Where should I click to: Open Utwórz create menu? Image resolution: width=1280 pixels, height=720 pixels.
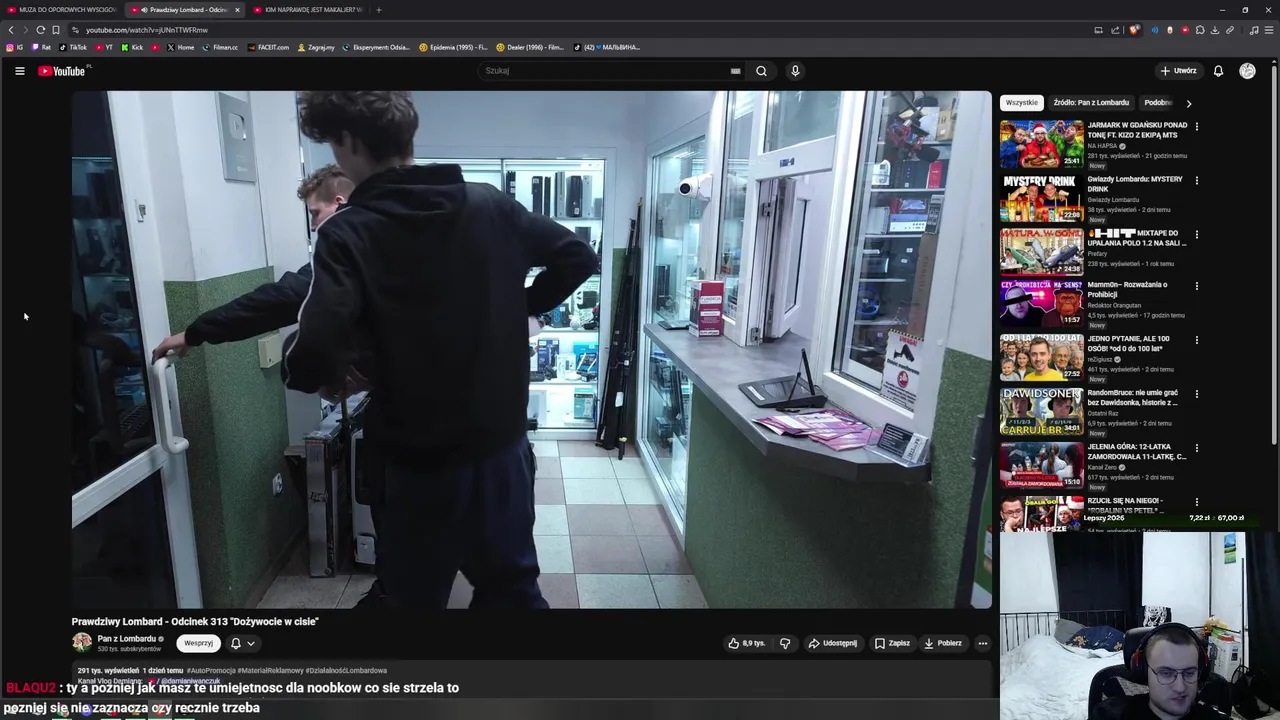[x=1178, y=71]
